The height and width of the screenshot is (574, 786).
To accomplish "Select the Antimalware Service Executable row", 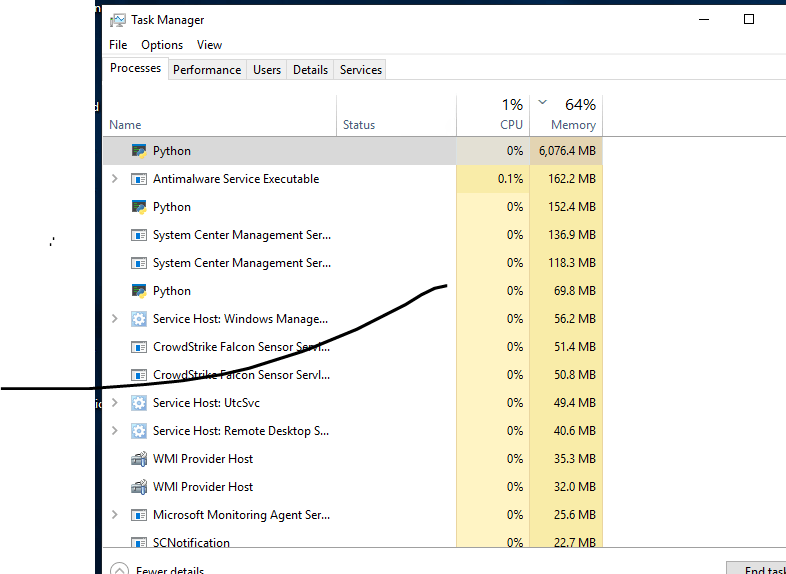I will [x=353, y=179].
